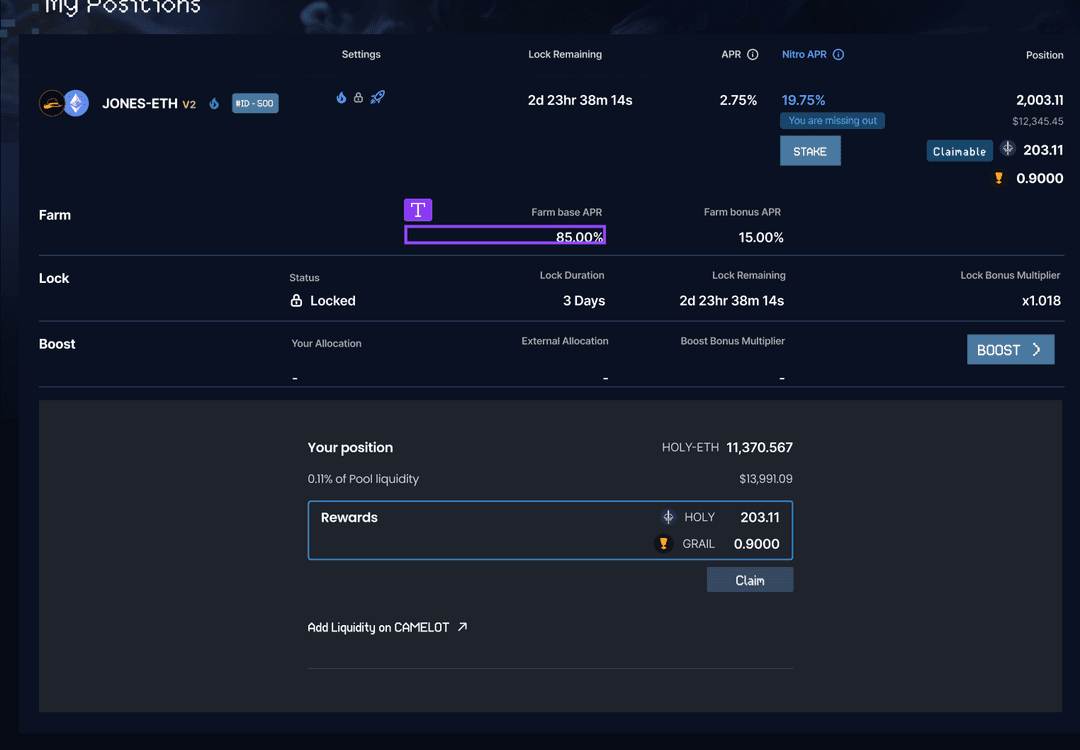Click the JONES-ETH pair name
This screenshot has height=750, width=1080.
click(x=140, y=104)
